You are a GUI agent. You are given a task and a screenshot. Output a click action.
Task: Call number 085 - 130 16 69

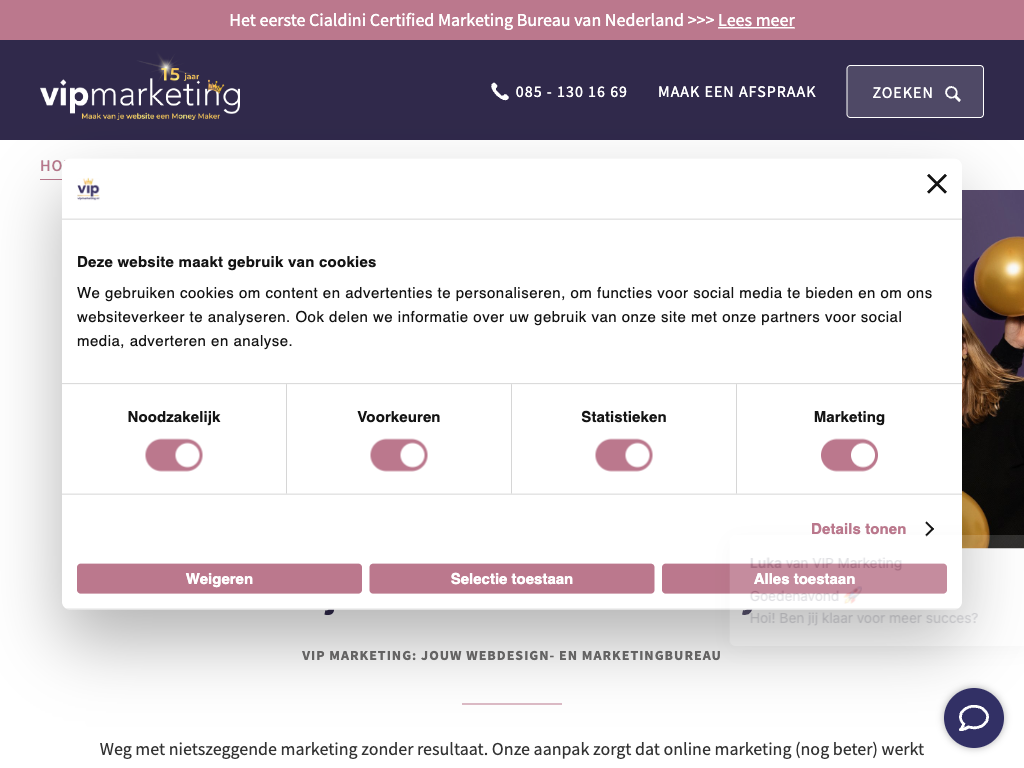click(571, 92)
